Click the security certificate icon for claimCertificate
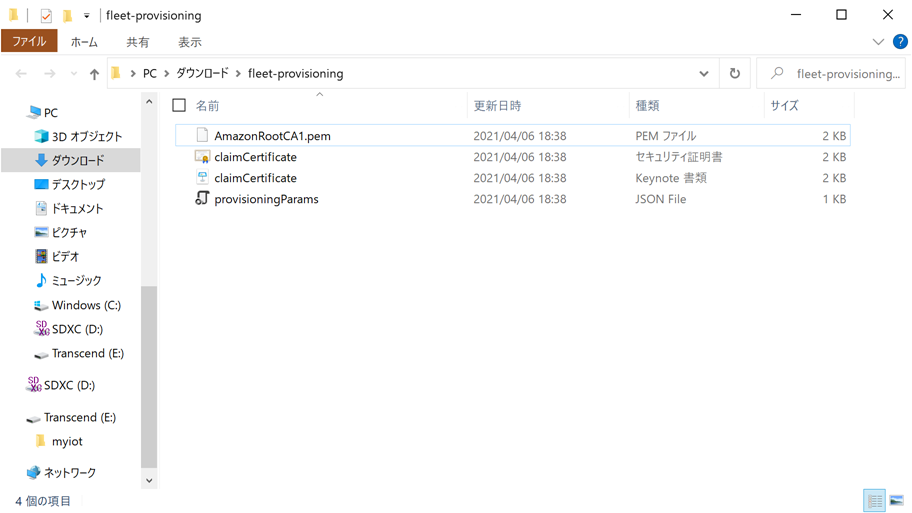912x513 pixels. pos(202,156)
